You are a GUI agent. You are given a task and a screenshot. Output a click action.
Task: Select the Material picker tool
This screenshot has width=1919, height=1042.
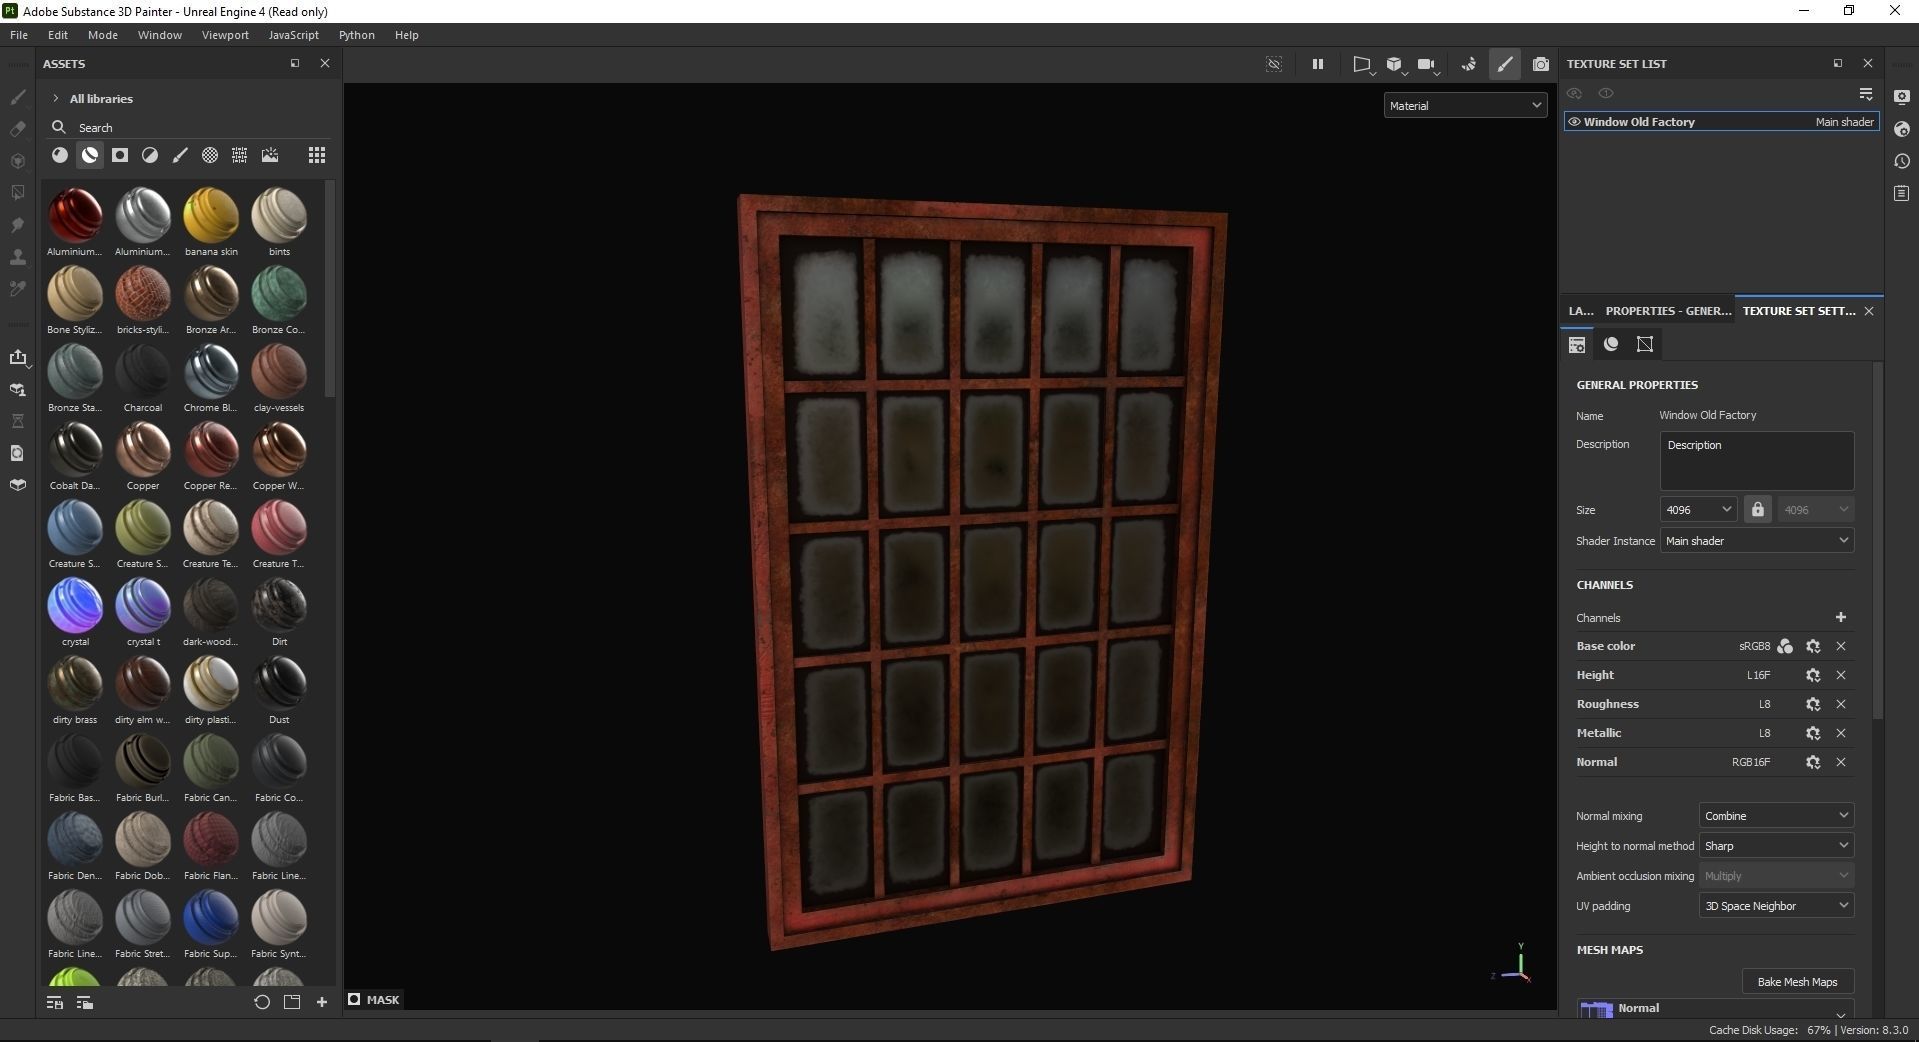(18, 289)
